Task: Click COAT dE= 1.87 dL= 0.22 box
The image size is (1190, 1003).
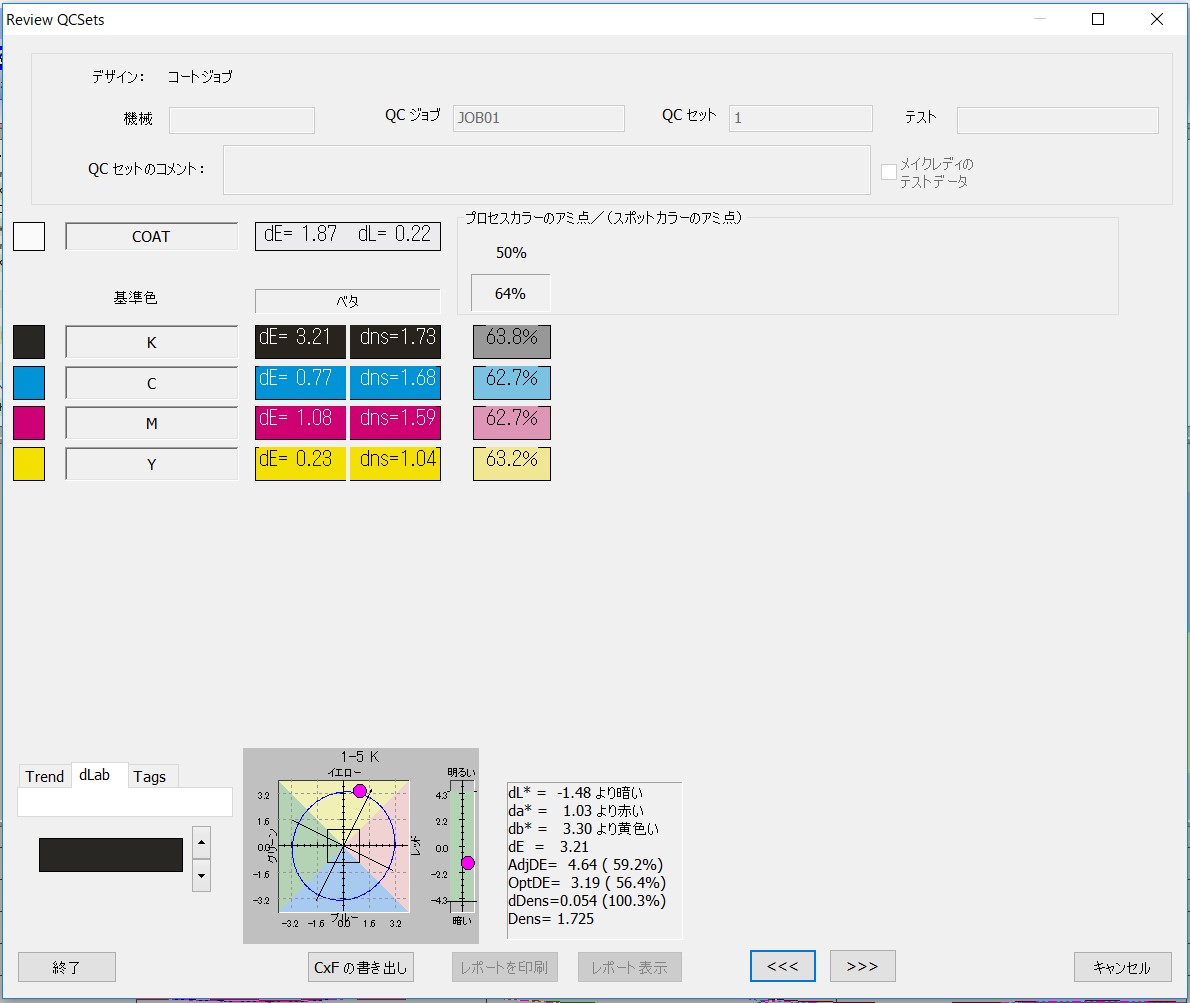Action: [x=348, y=235]
